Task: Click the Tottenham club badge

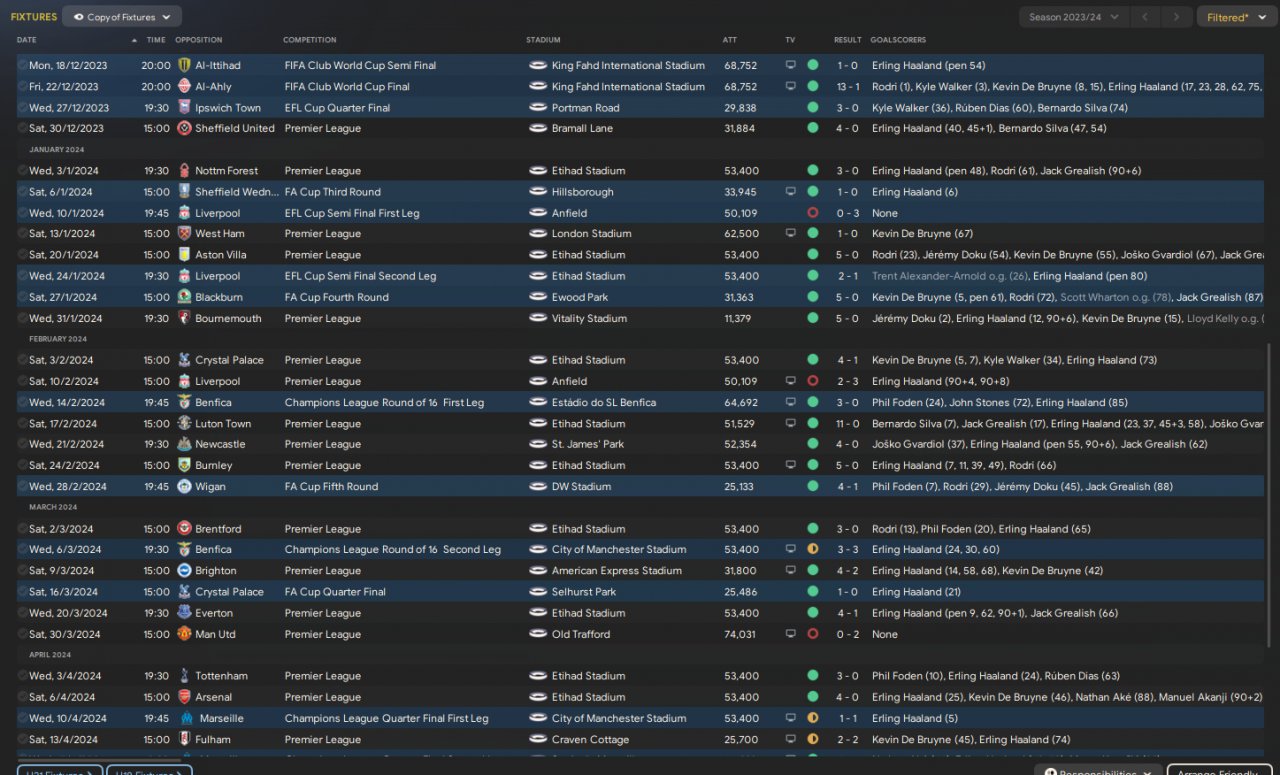Action: tap(184, 676)
